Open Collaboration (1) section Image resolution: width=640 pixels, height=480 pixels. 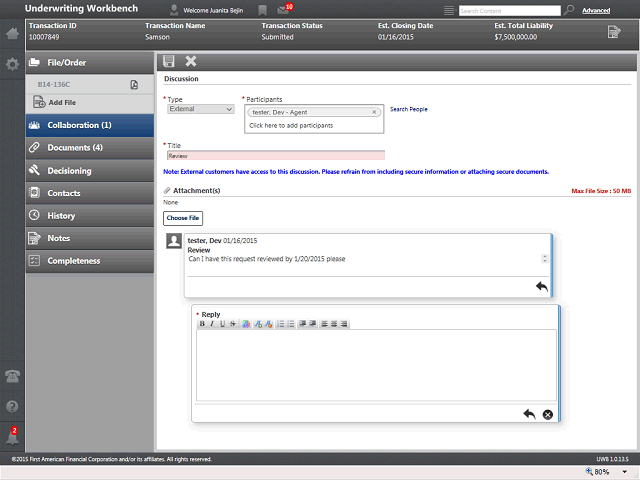coord(90,125)
